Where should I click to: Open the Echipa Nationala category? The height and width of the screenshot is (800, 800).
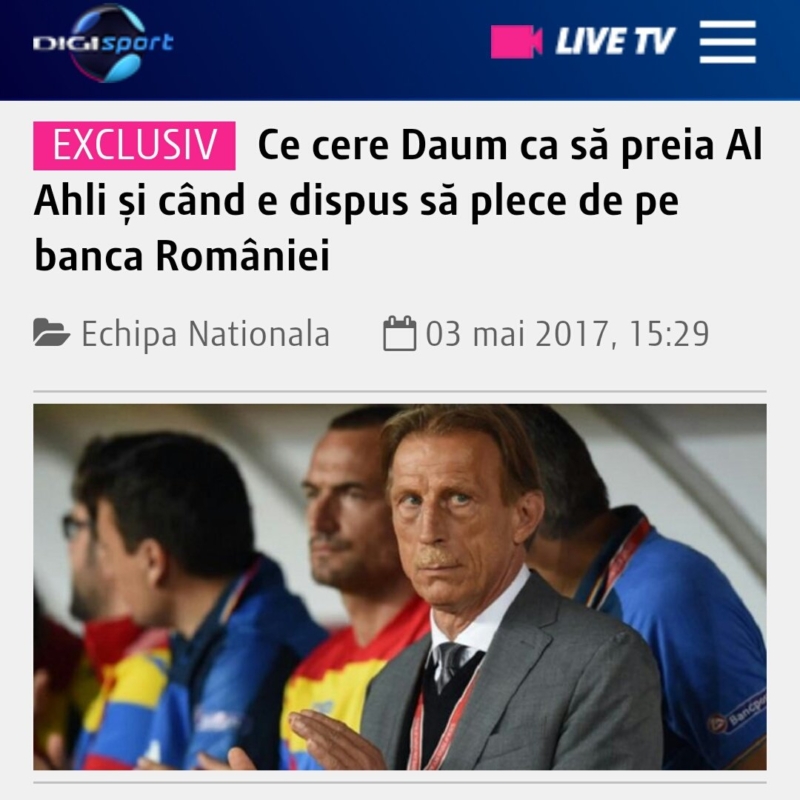tap(205, 334)
